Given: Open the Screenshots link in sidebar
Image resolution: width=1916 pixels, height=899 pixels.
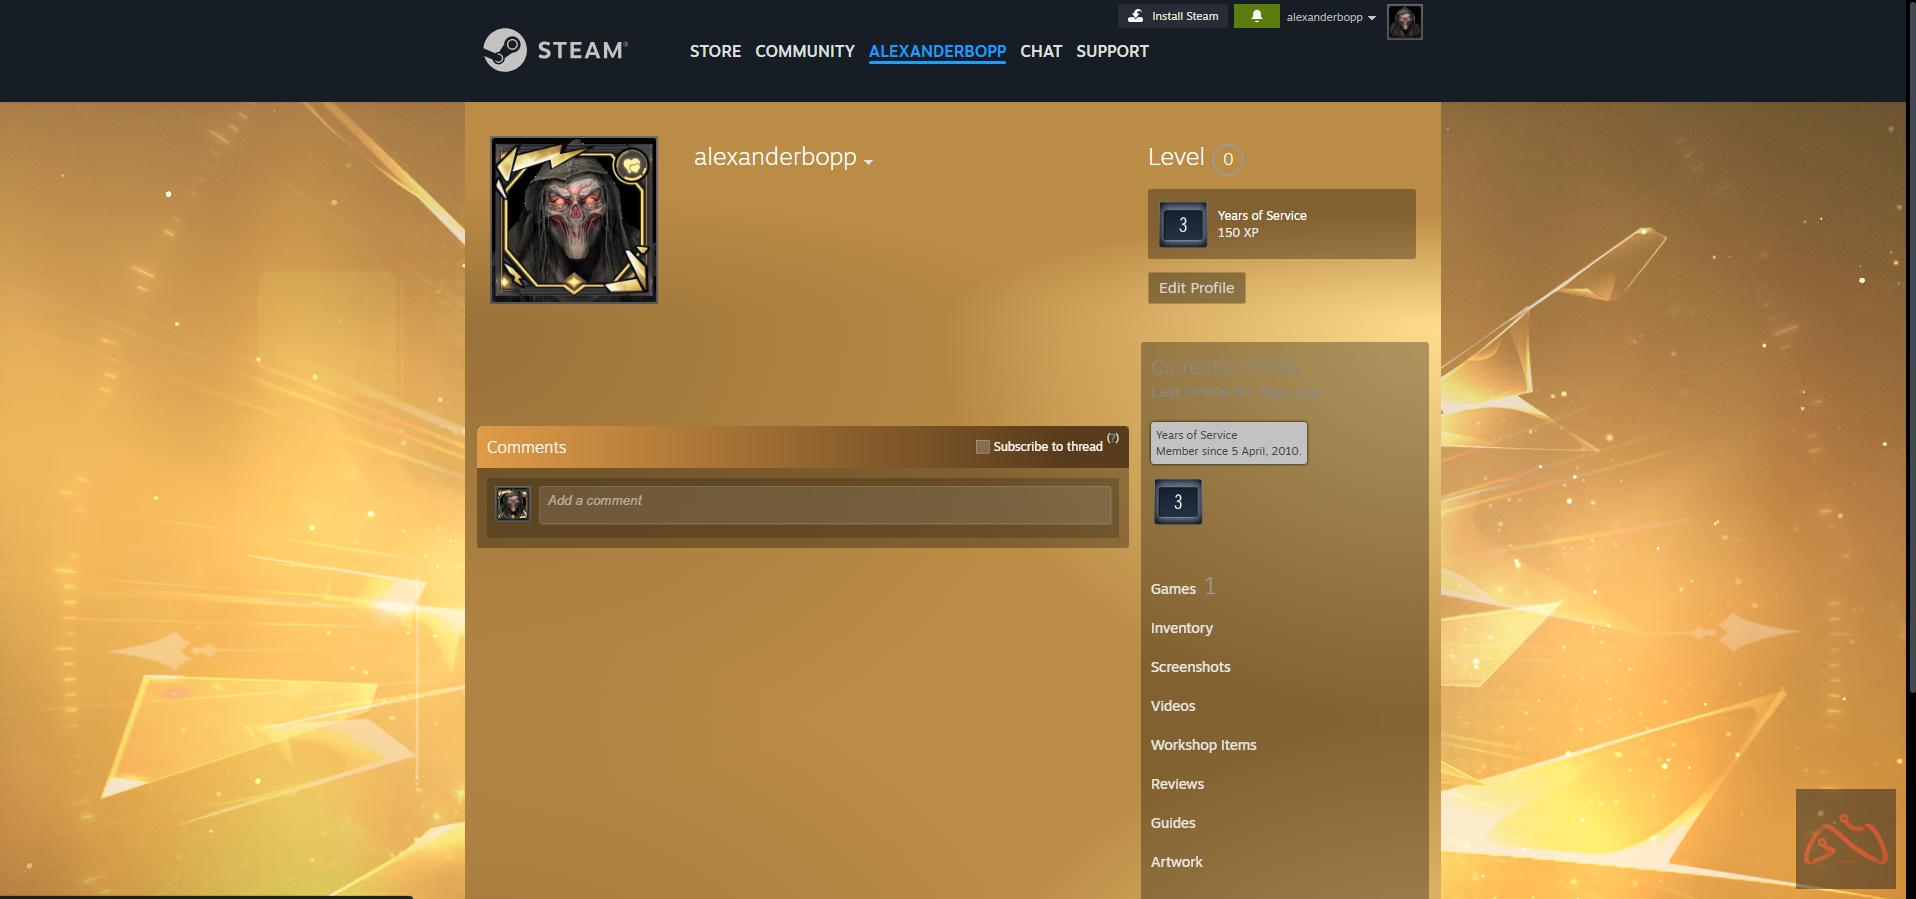Looking at the screenshot, I should click(1190, 667).
